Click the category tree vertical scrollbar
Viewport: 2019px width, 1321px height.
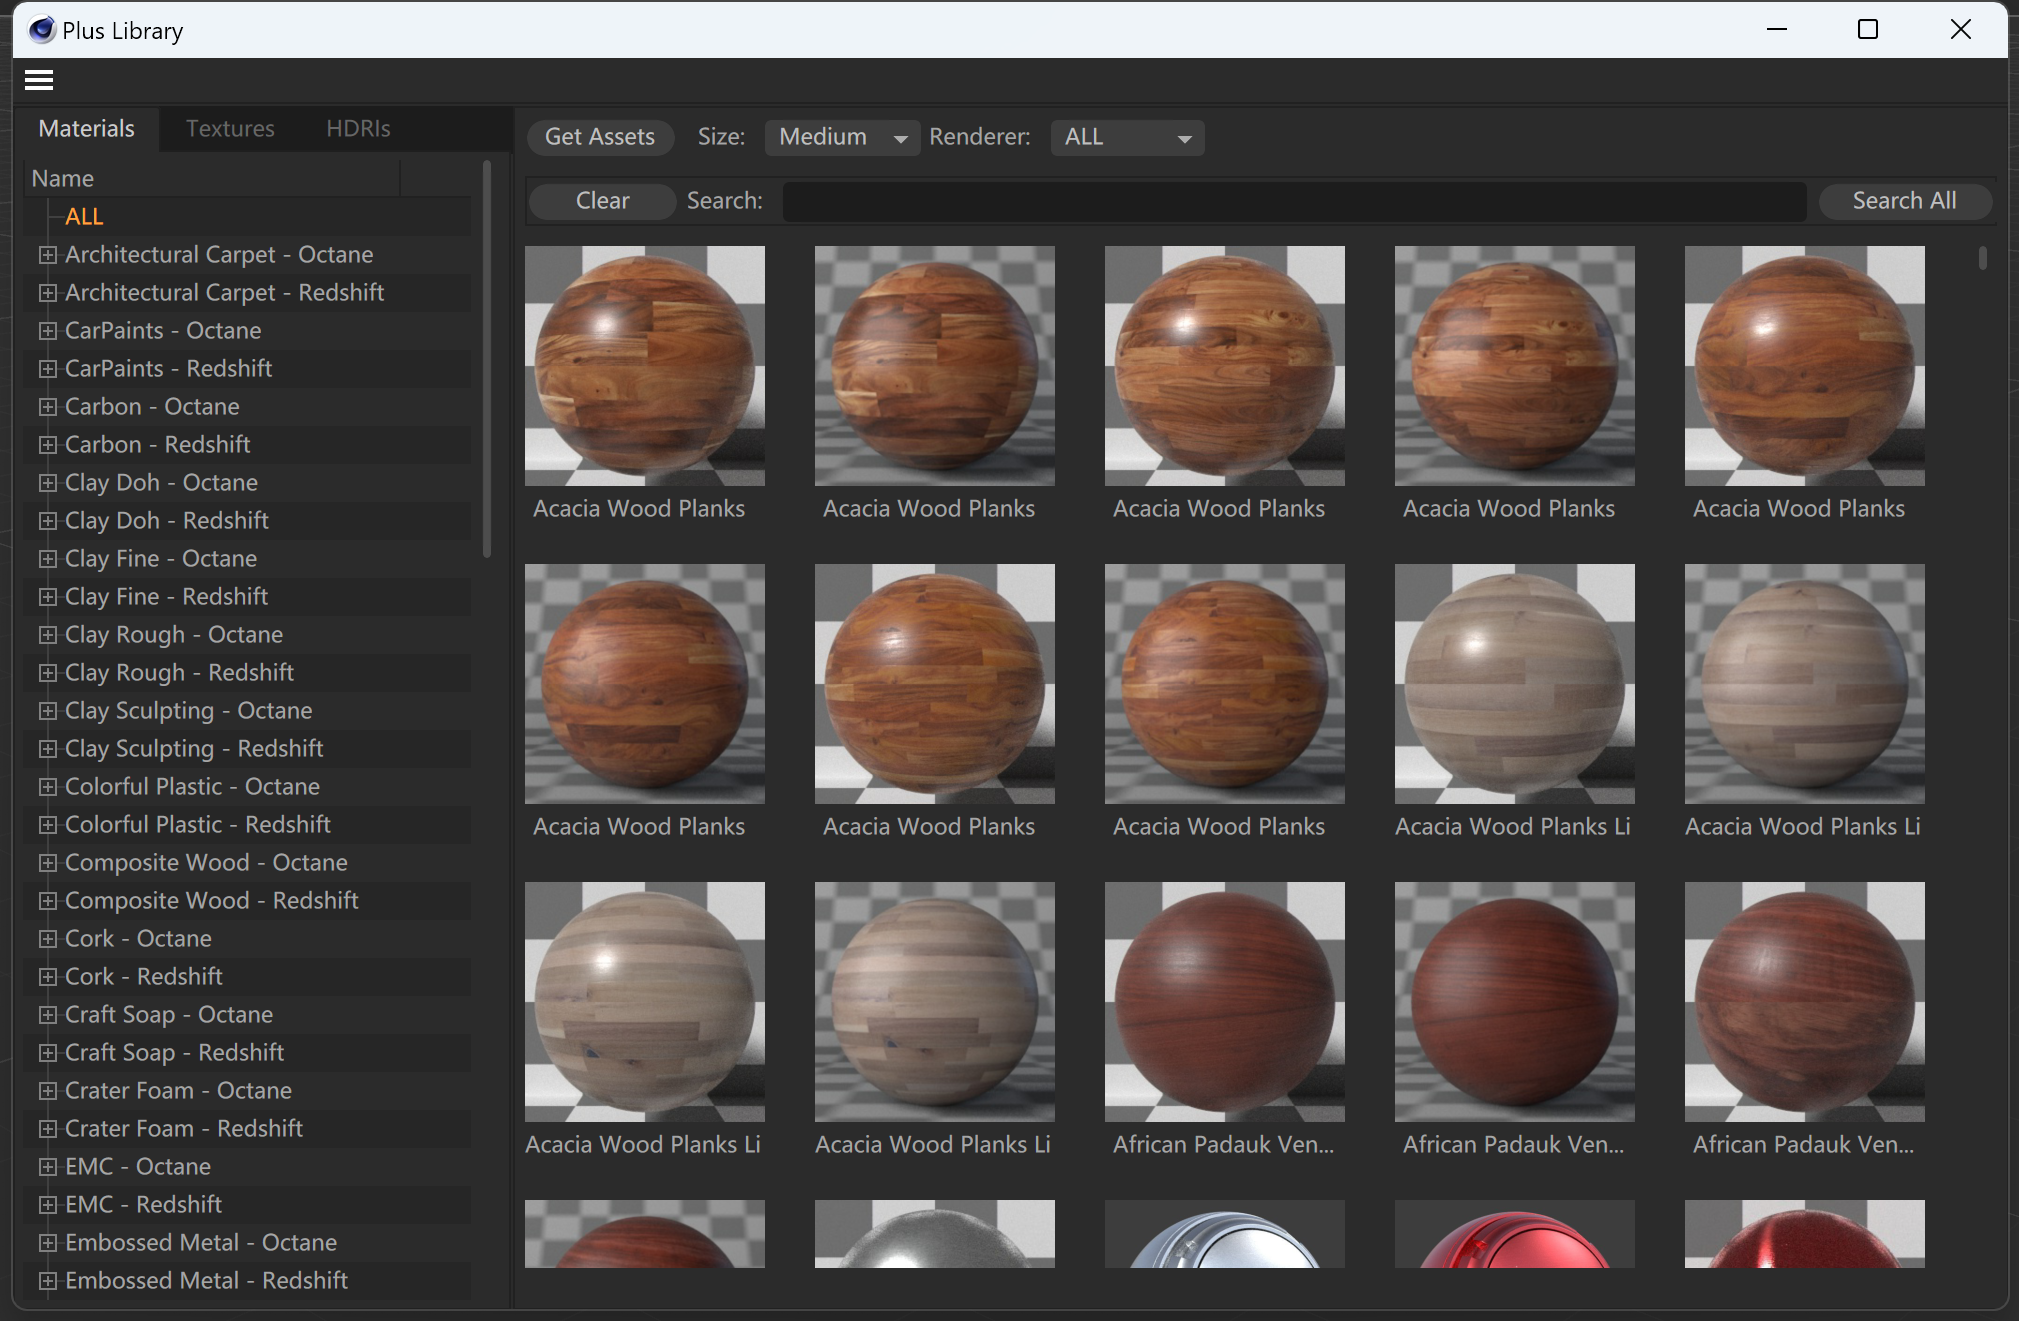(487, 360)
